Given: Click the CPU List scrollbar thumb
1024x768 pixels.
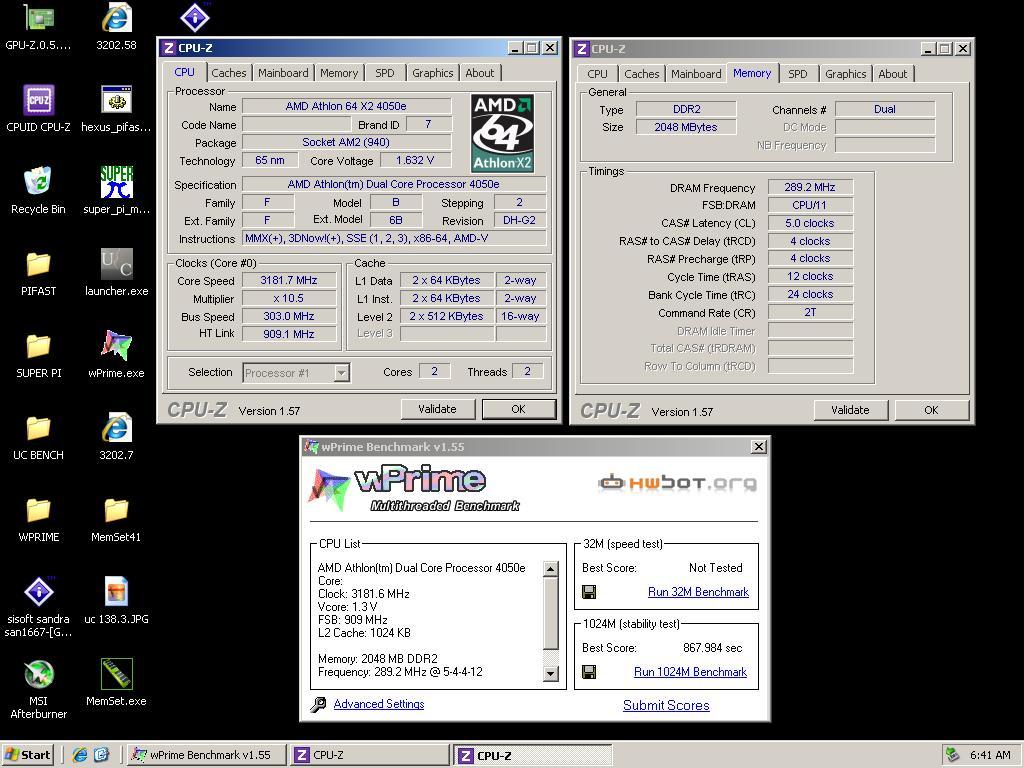Looking at the screenshot, I should tap(551, 613).
